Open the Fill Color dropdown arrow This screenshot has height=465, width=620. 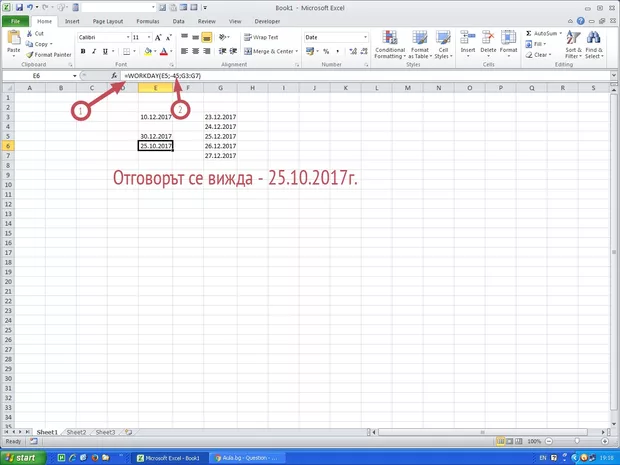pos(155,51)
